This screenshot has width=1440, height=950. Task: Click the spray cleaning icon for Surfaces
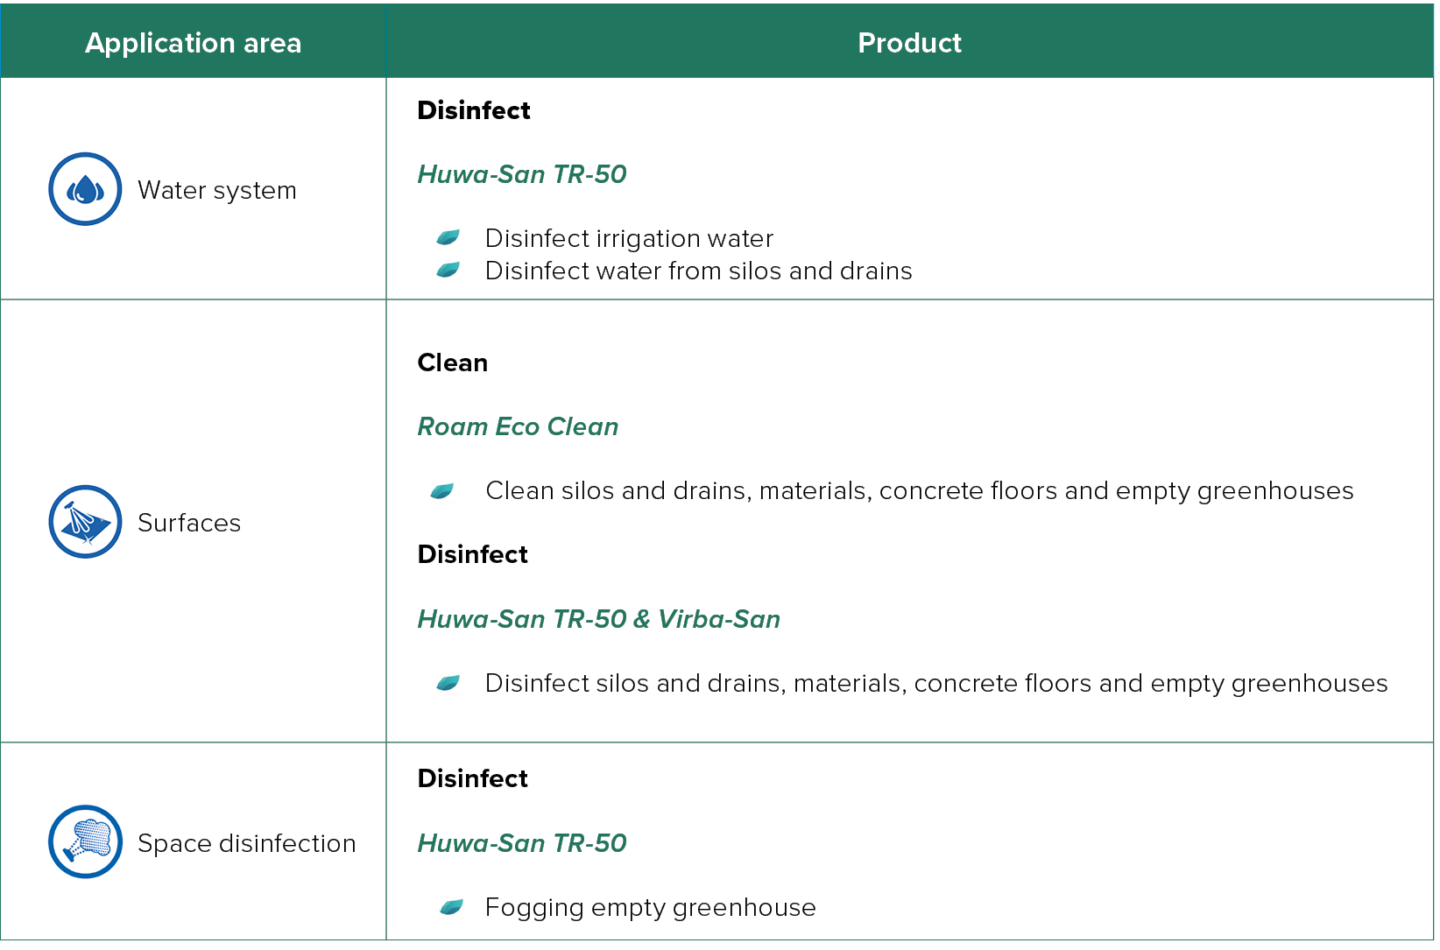point(85,522)
